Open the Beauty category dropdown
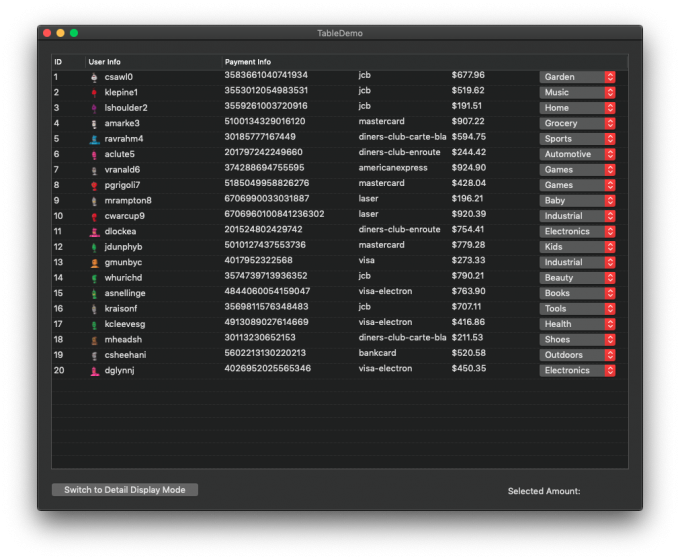Viewport: 680px width, 560px height. pos(577,278)
